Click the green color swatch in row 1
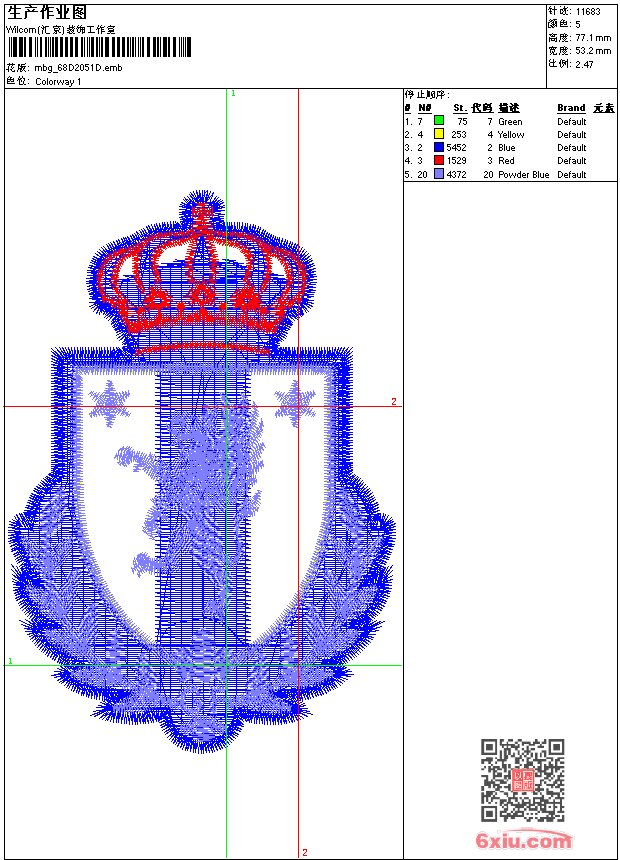The image size is (620, 860). click(439, 121)
